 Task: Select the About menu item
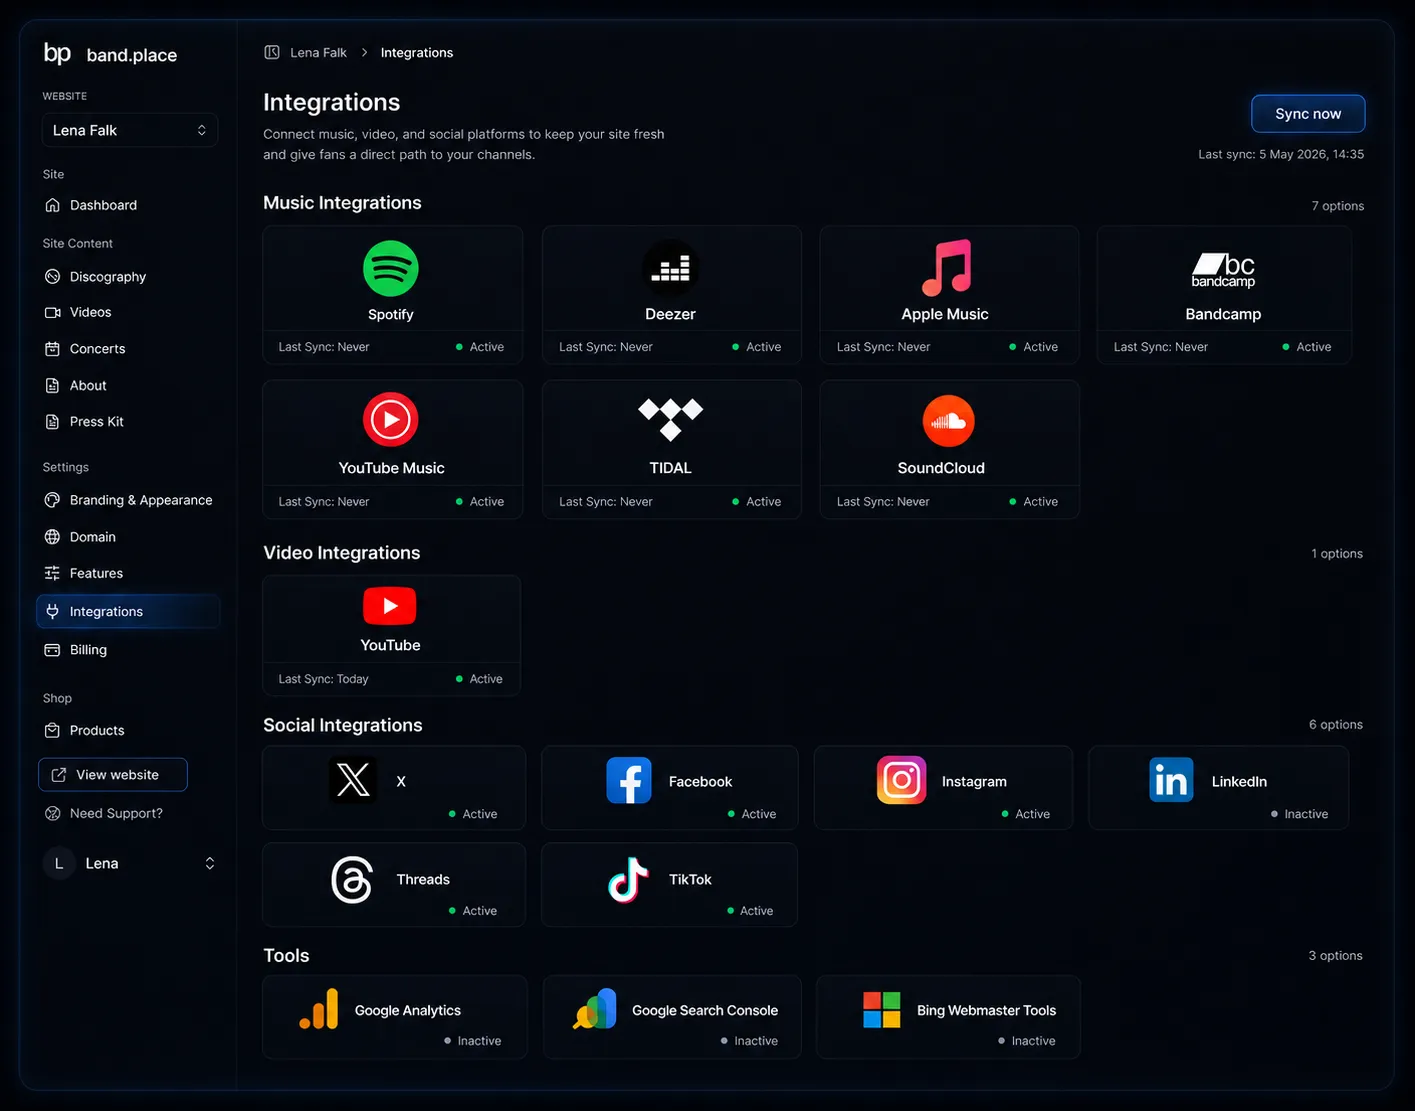point(128,385)
